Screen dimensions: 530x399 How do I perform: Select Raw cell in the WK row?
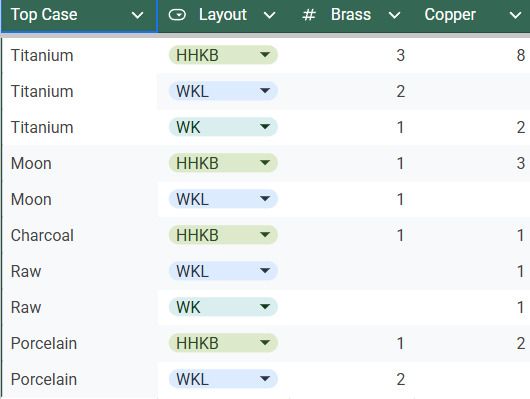click(80, 307)
